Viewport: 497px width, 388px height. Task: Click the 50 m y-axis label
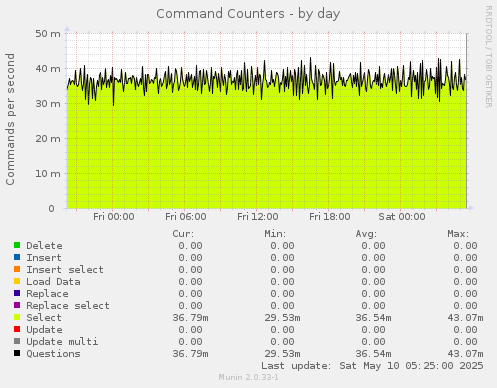coord(48,34)
